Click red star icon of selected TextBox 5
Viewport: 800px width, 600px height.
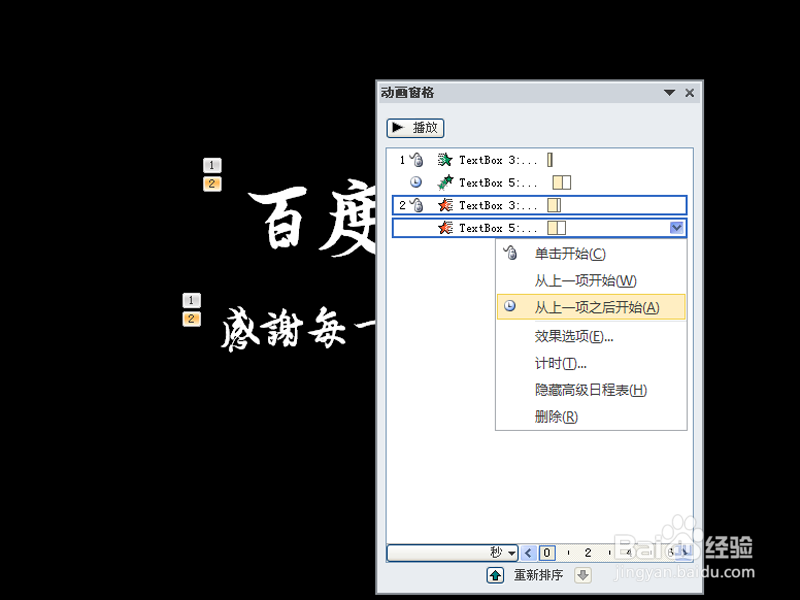[445, 228]
